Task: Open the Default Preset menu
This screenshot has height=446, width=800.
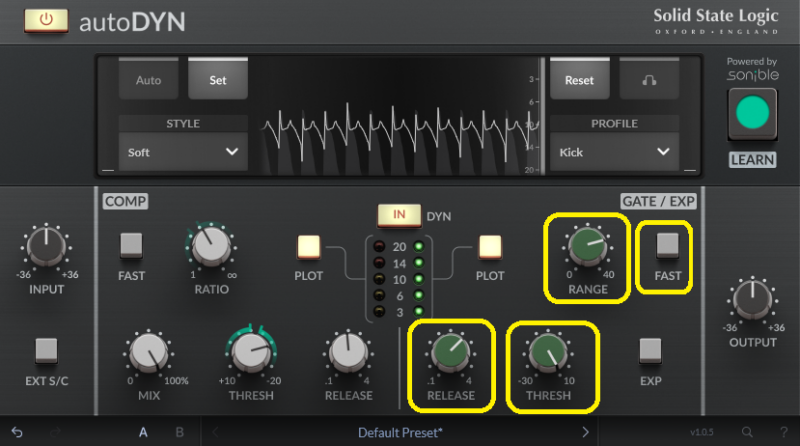Action: tap(399, 432)
